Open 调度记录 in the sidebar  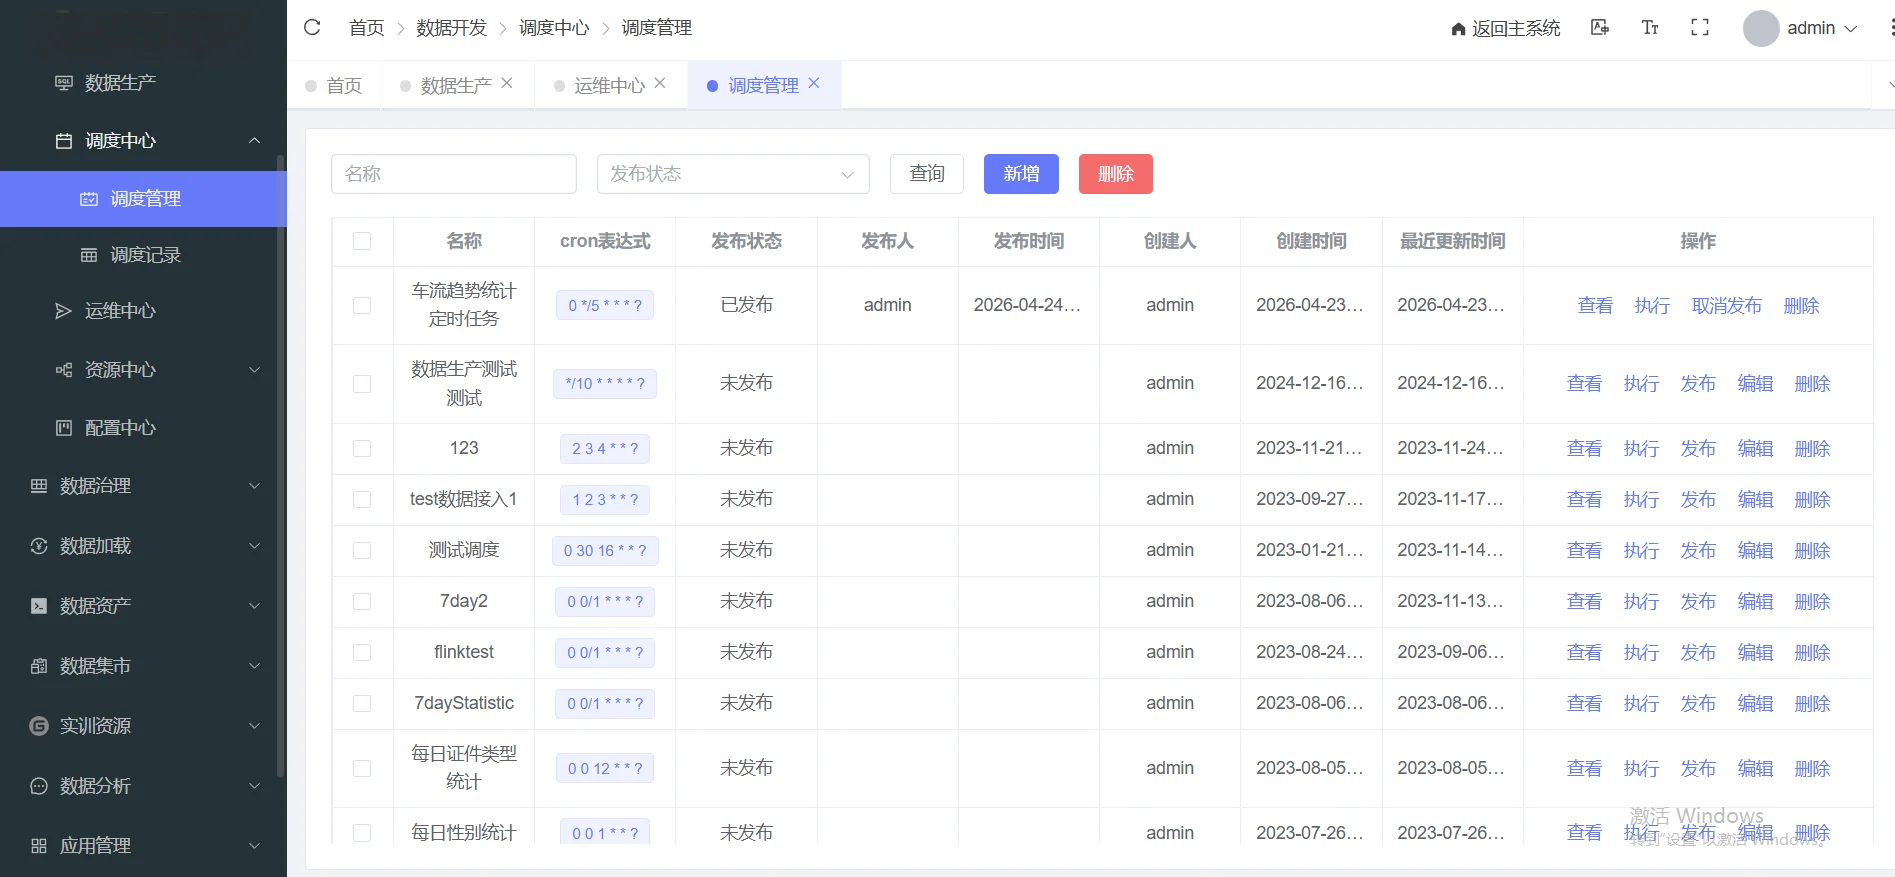click(143, 255)
